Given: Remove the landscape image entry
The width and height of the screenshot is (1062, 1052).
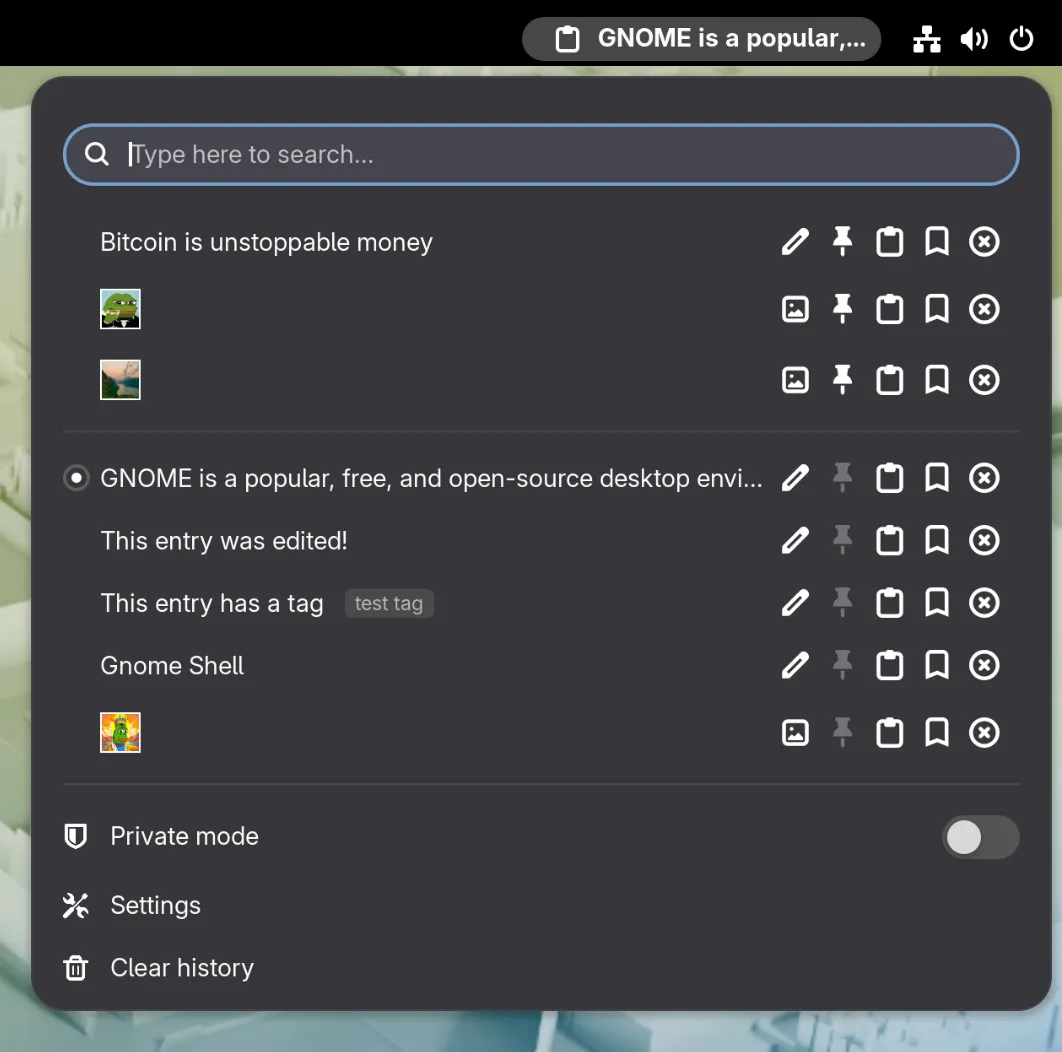Looking at the screenshot, I should [984, 380].
